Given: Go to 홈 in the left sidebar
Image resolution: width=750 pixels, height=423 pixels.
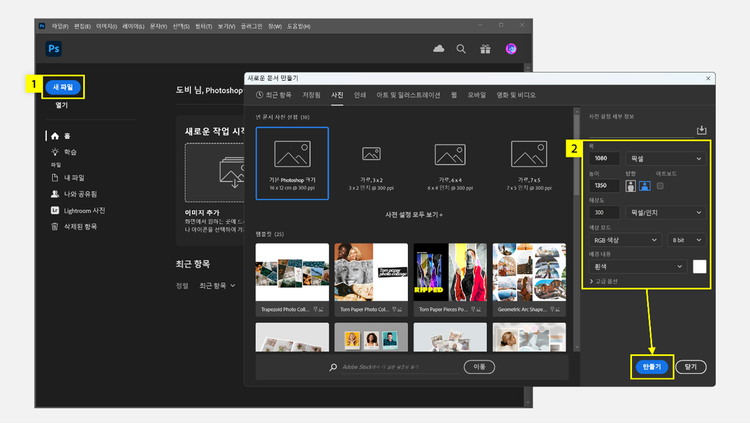Looking at the screenshot, I should tap(61, 136).
